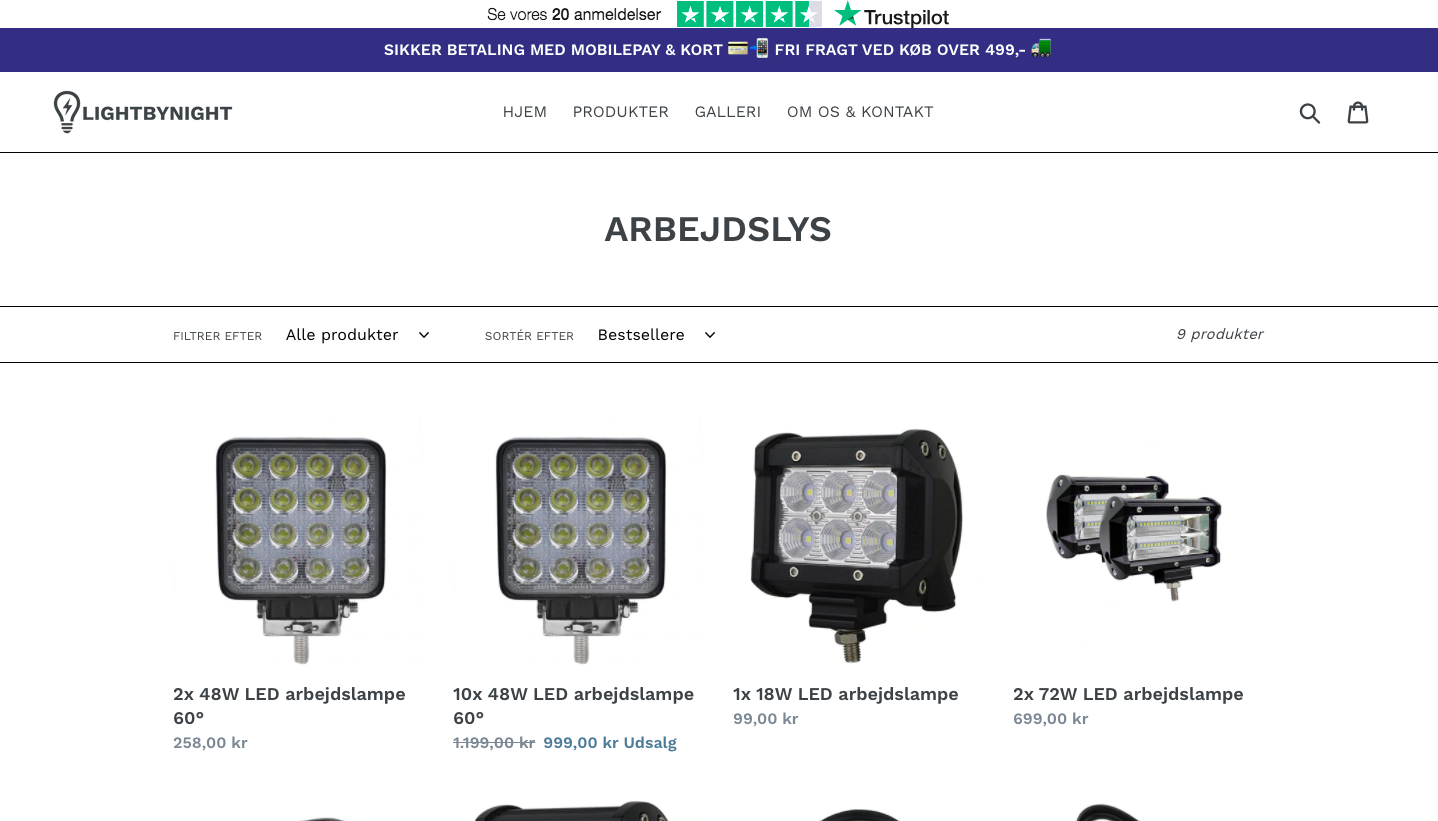Open the search magnifier icon
The height and width of the screenshot is (821, 1438).
pos(1310,113)
